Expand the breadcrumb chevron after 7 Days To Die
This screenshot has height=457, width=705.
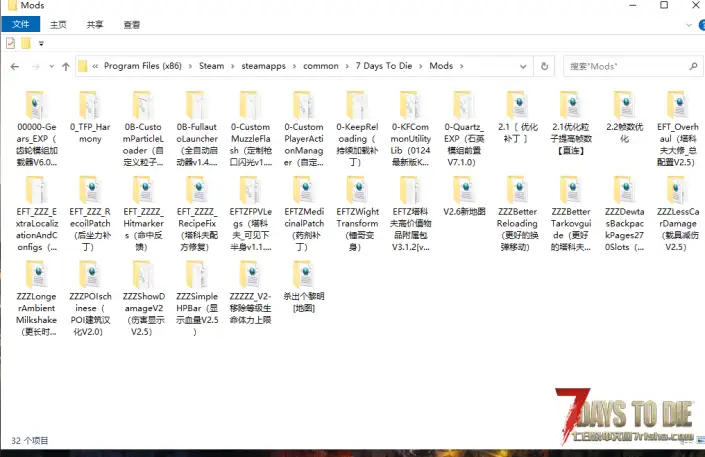(420, 67)
